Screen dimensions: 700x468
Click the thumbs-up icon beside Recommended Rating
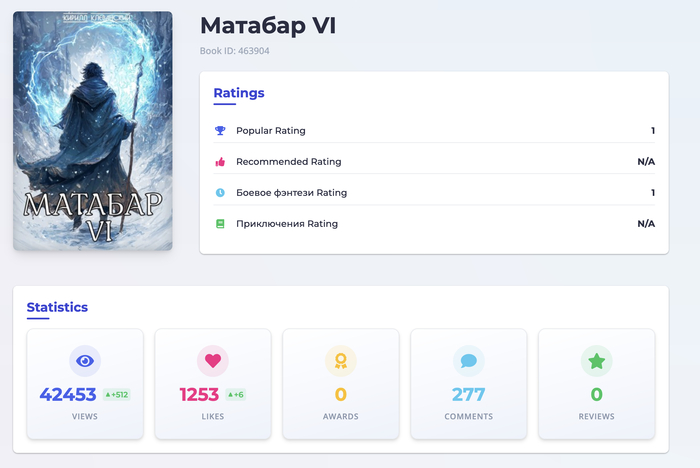coord(220,162)
